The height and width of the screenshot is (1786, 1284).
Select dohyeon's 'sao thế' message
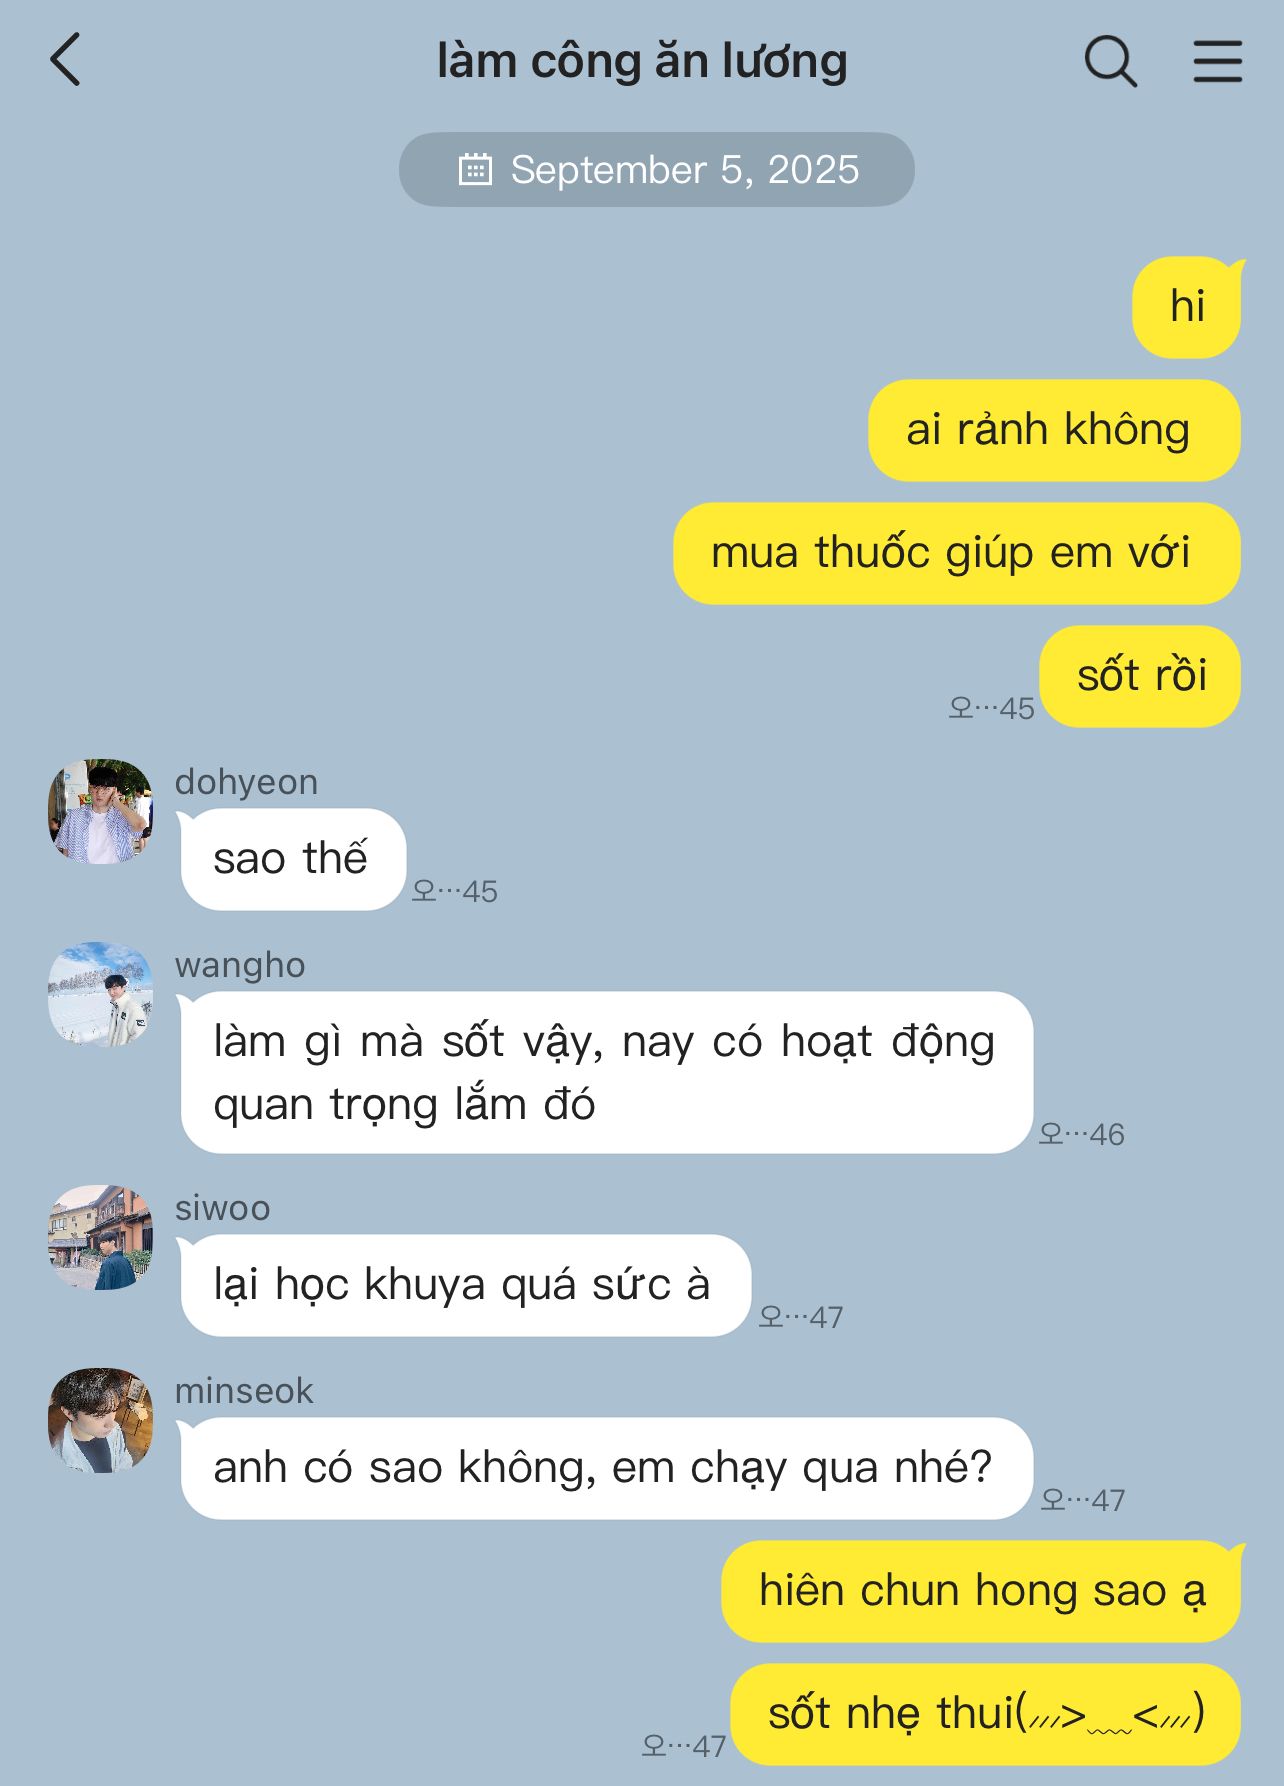click(292, 859)
